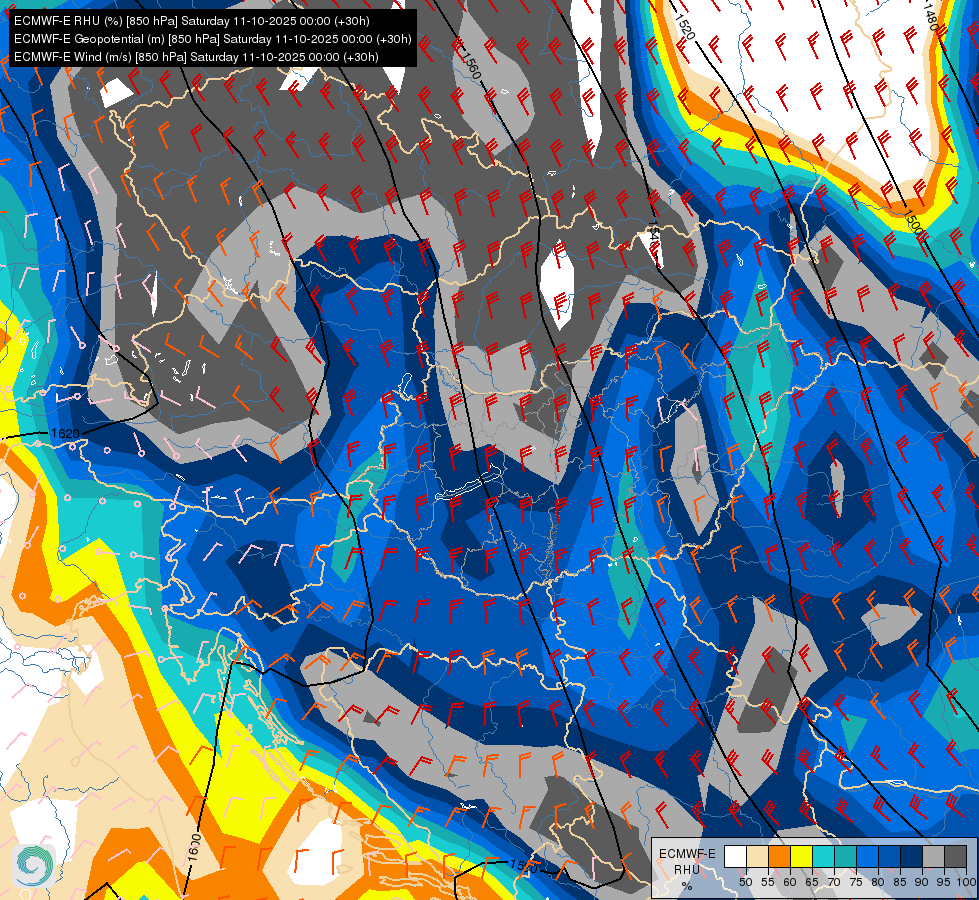This screenshot has height=900, width=979.
Task: Select the ECMWF-E RHU 850 hPa title line
Action: coord(192,21)
